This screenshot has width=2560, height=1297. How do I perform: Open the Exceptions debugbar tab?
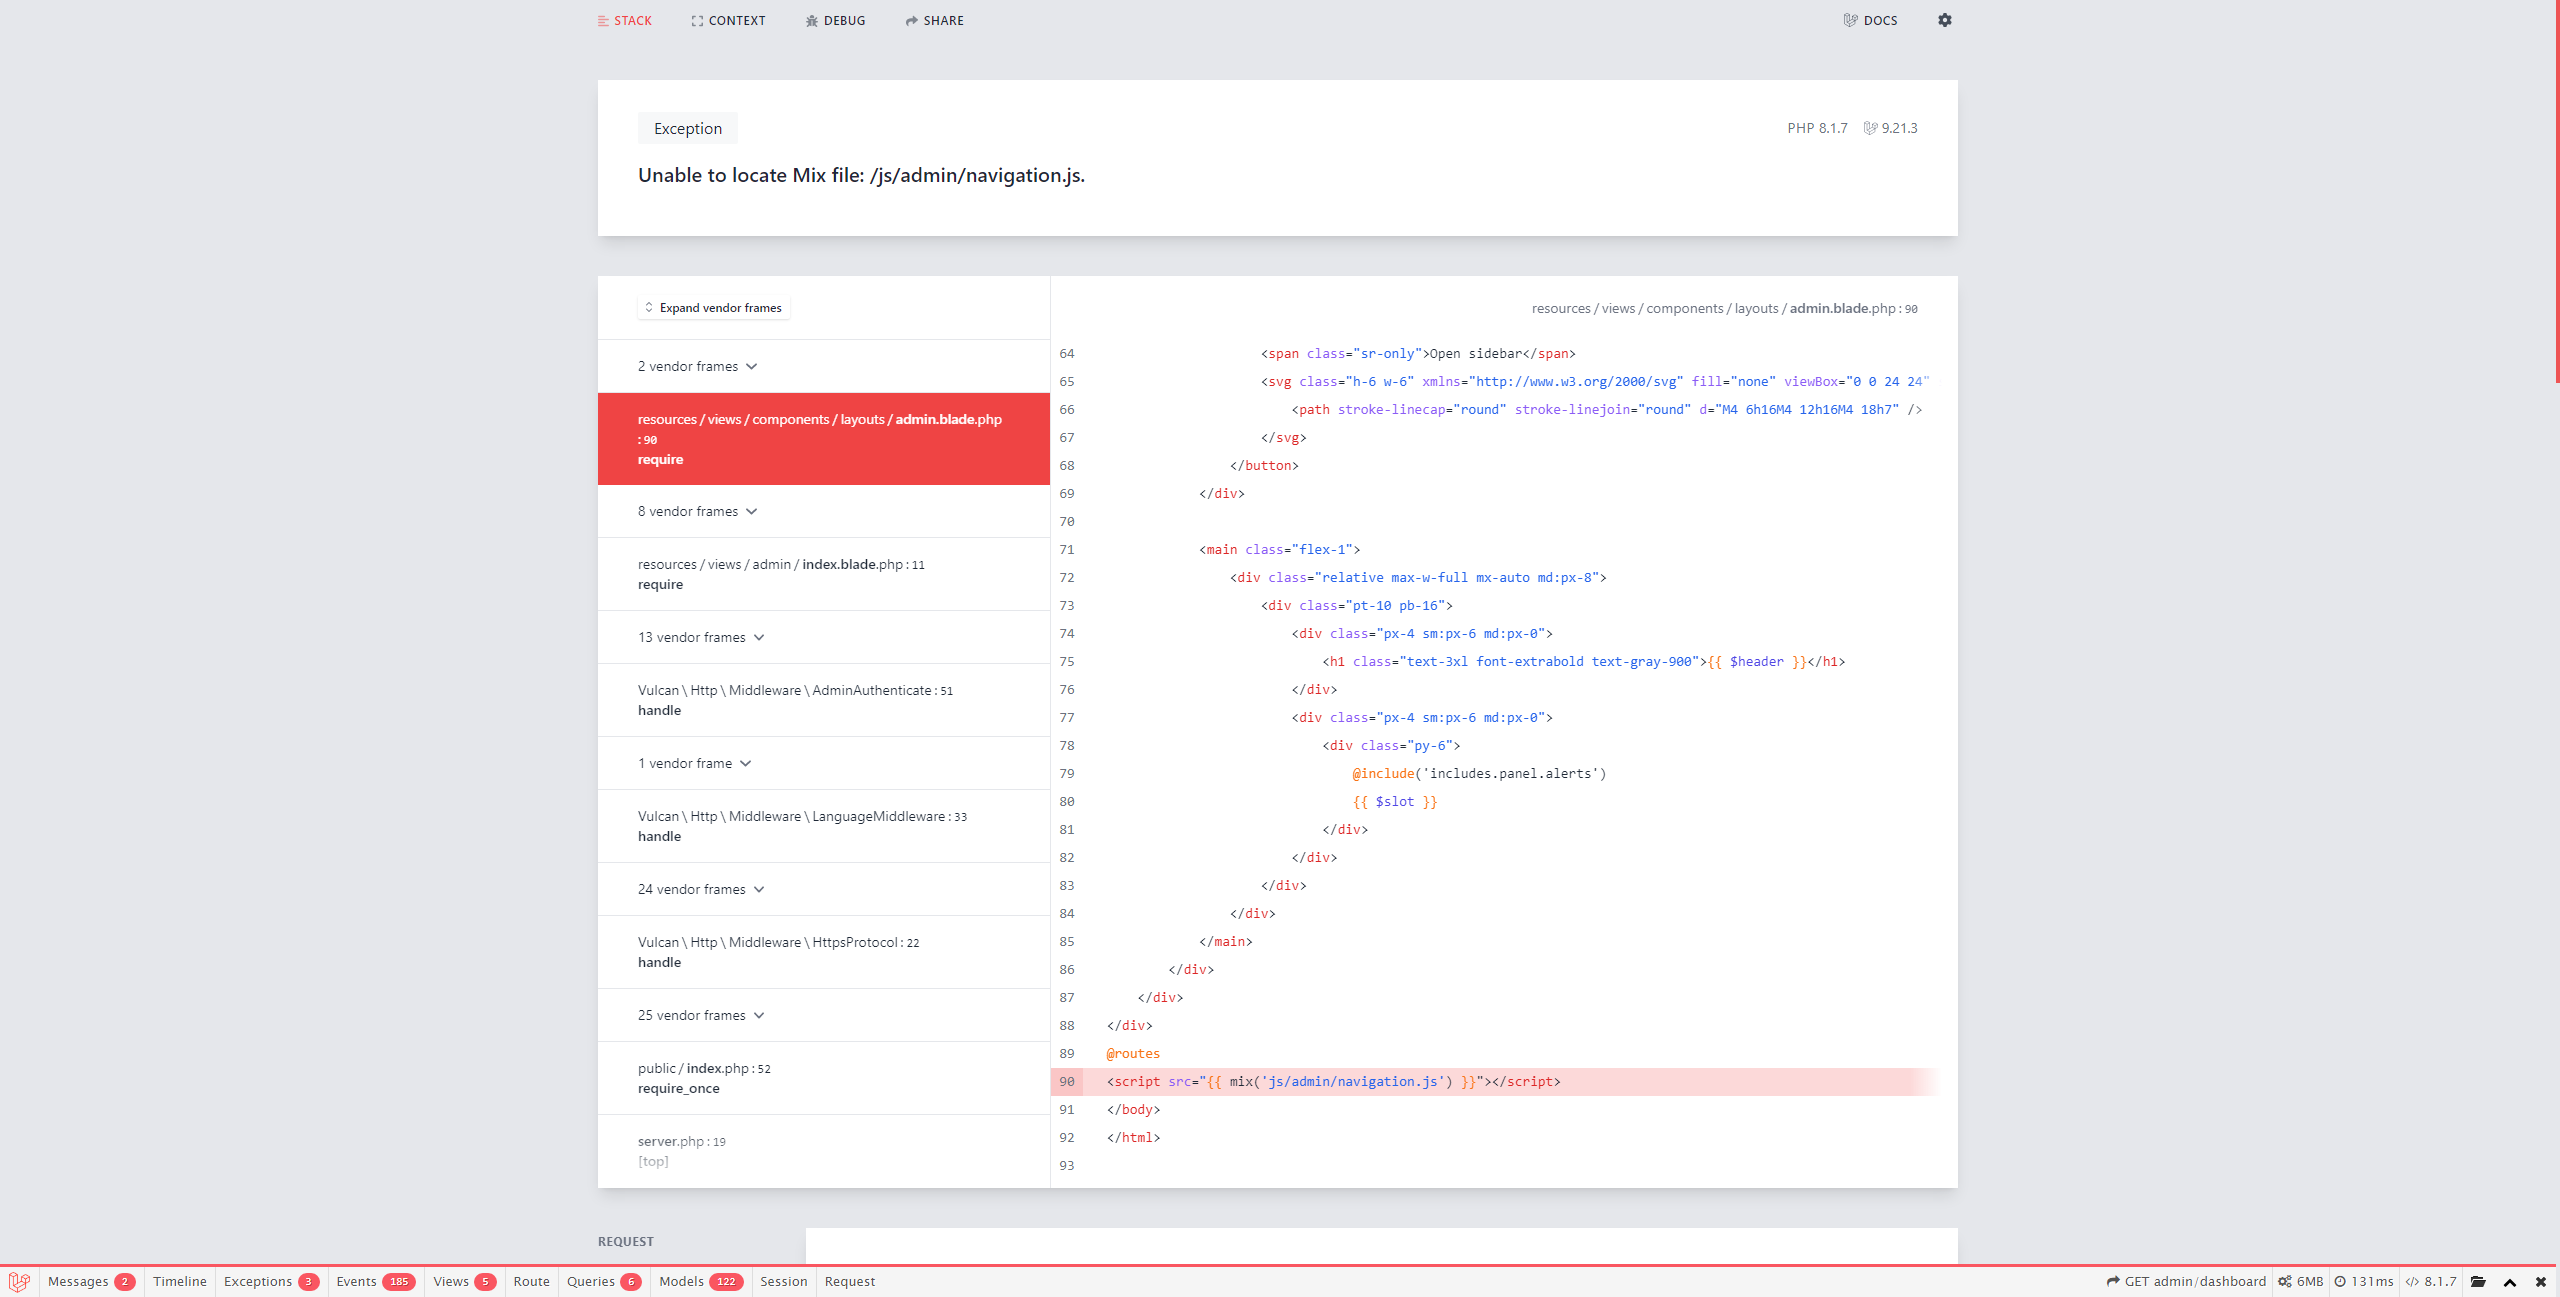(270, 1281)
